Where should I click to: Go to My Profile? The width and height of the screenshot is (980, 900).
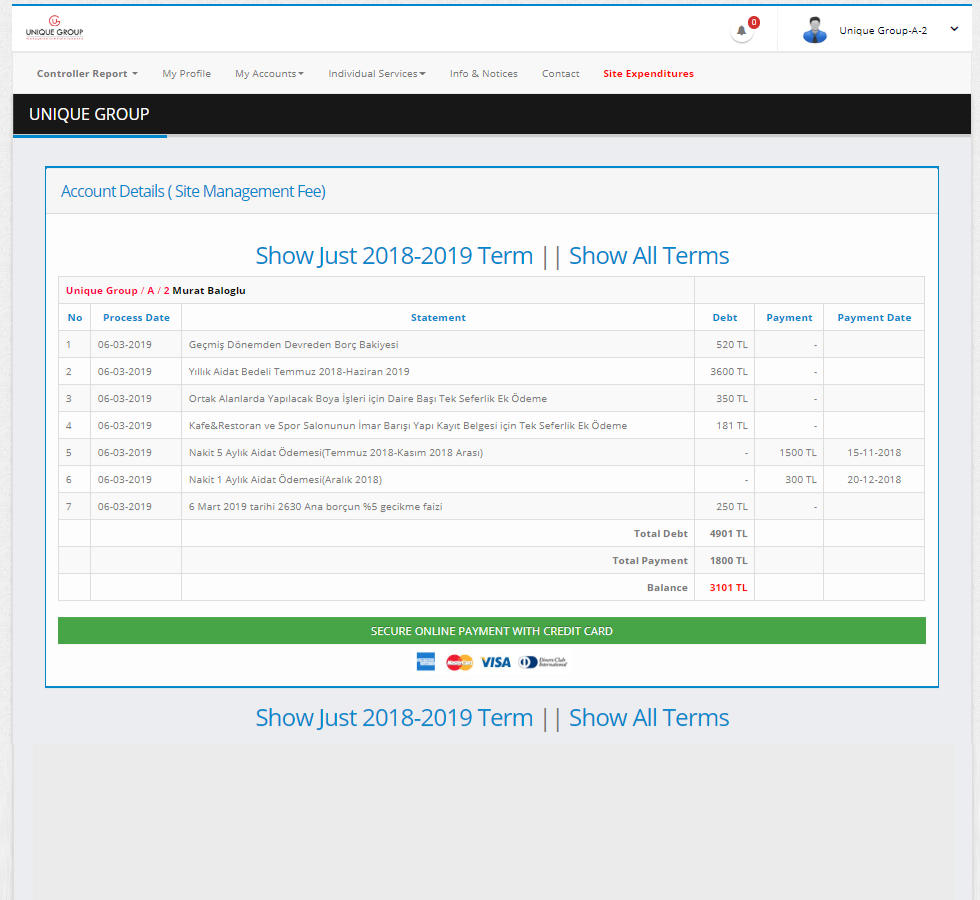186,74
